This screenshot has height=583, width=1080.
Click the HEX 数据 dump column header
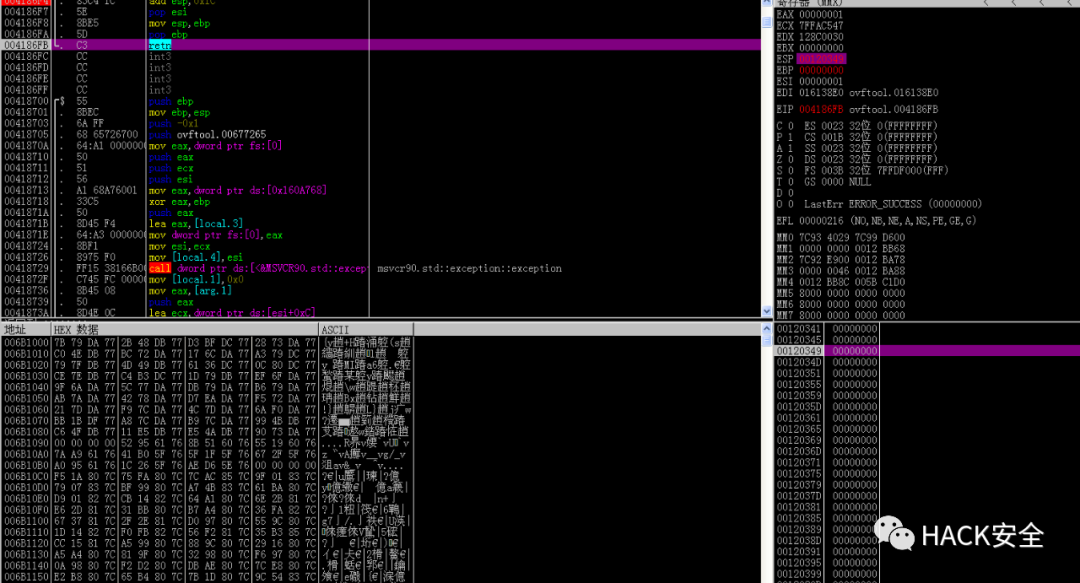185,329
